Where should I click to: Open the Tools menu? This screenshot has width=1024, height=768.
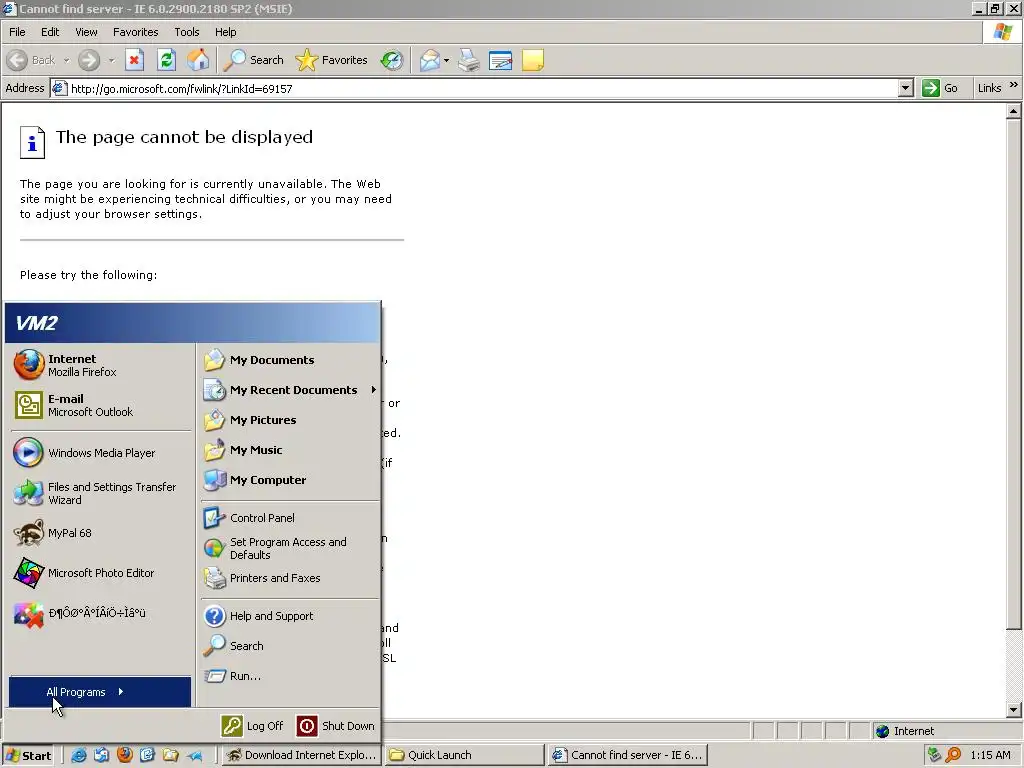click(186, 32)
